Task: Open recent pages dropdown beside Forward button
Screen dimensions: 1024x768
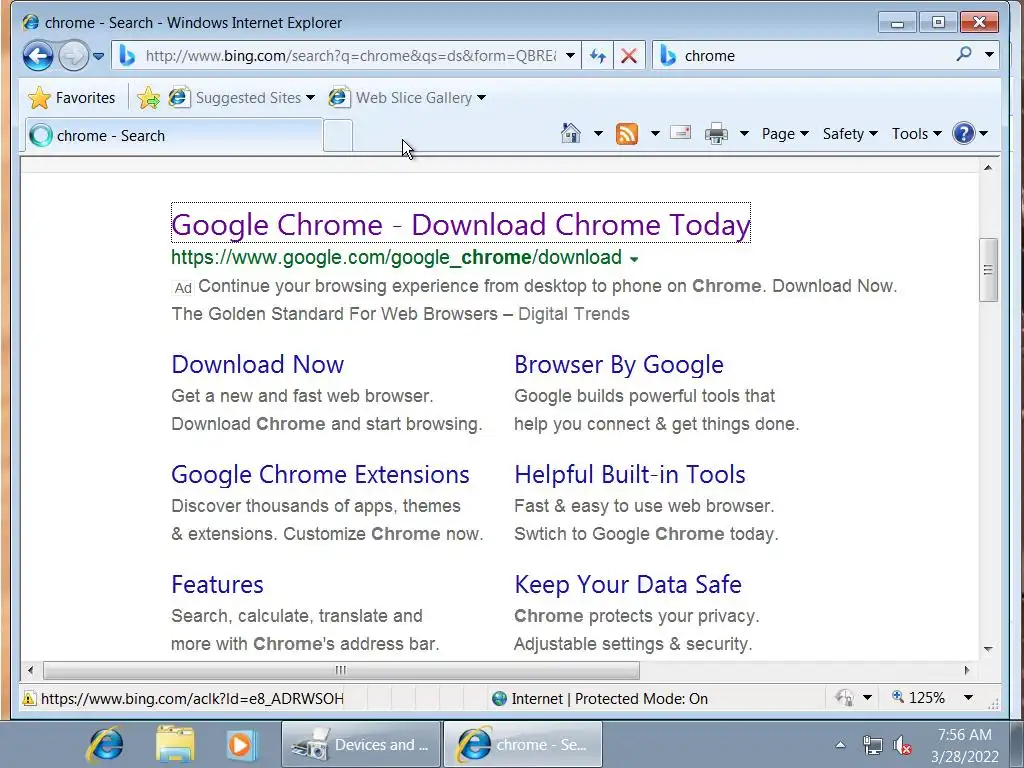Action: (x=99, y=56)
